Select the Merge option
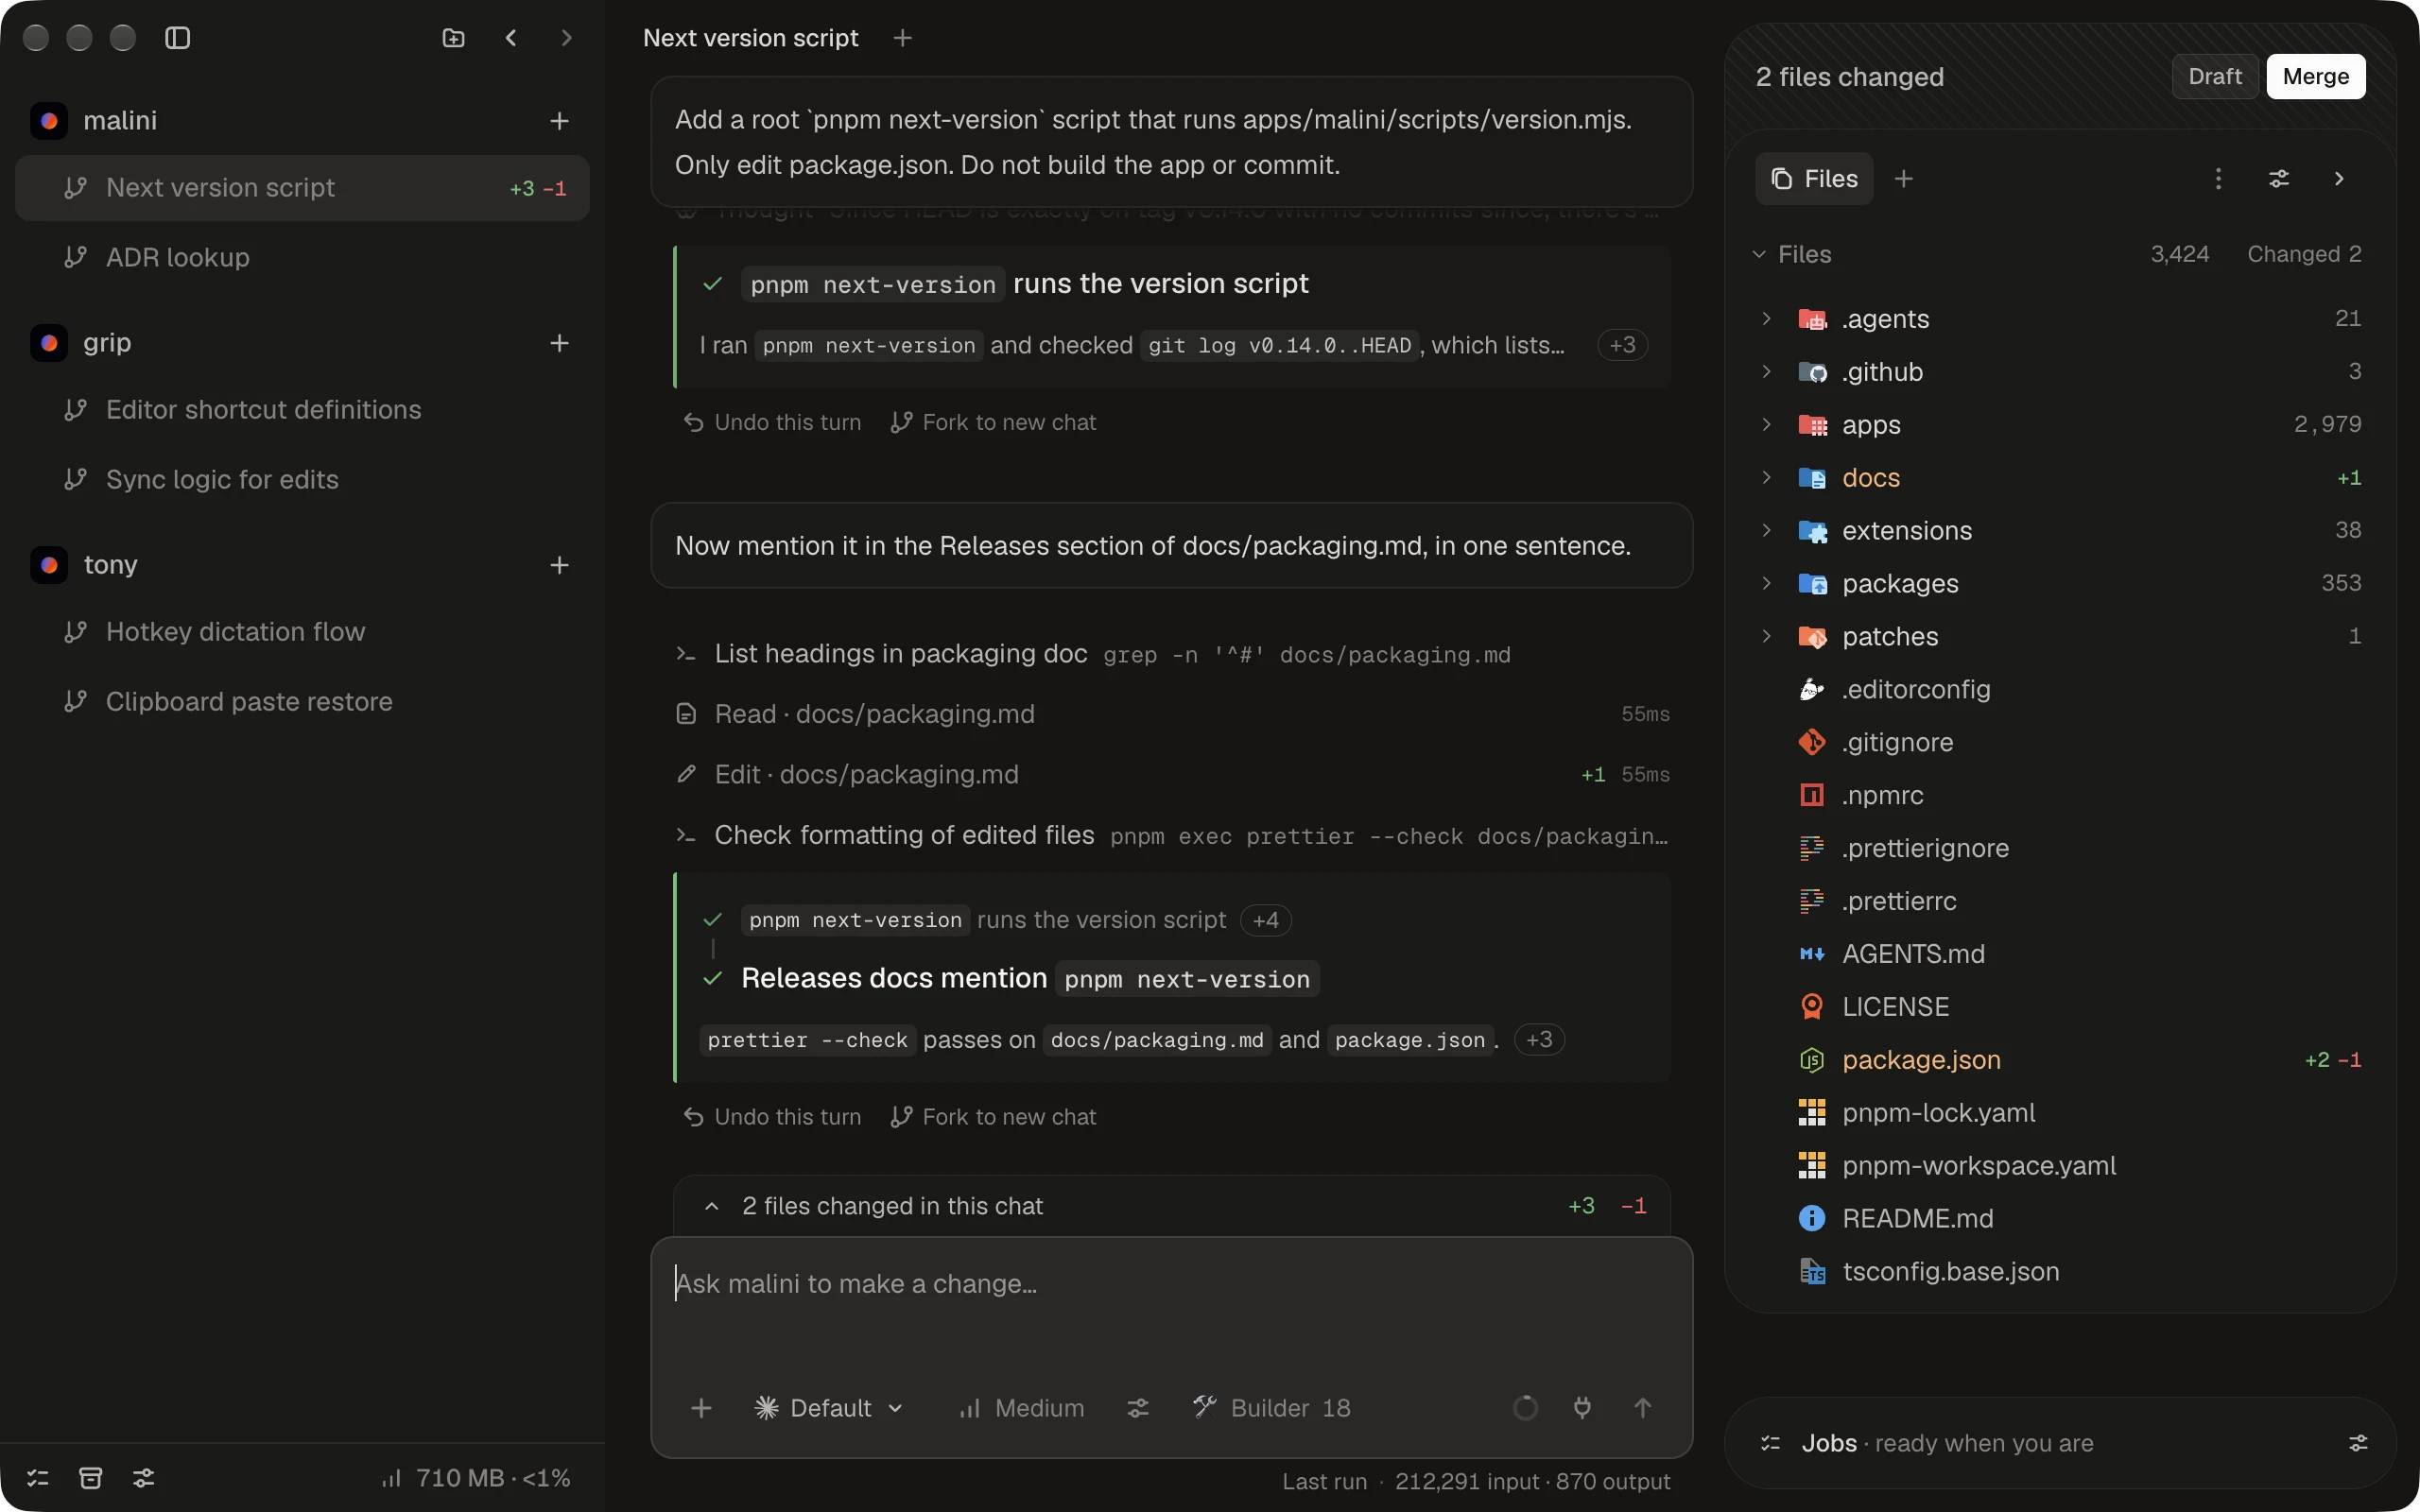 point(2316,77)
